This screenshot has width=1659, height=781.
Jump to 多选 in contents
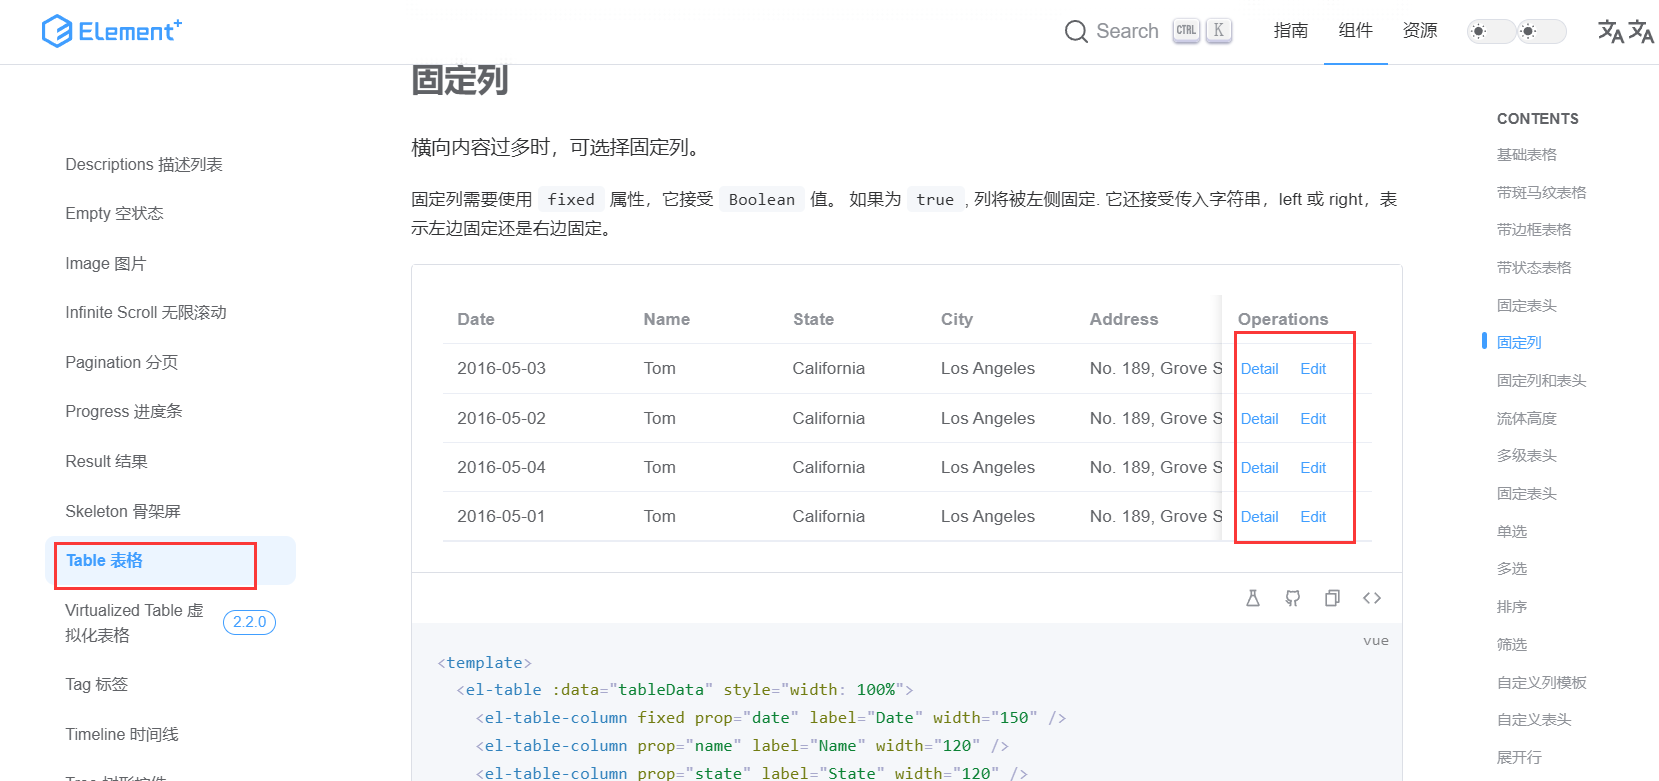(1512, 569)
